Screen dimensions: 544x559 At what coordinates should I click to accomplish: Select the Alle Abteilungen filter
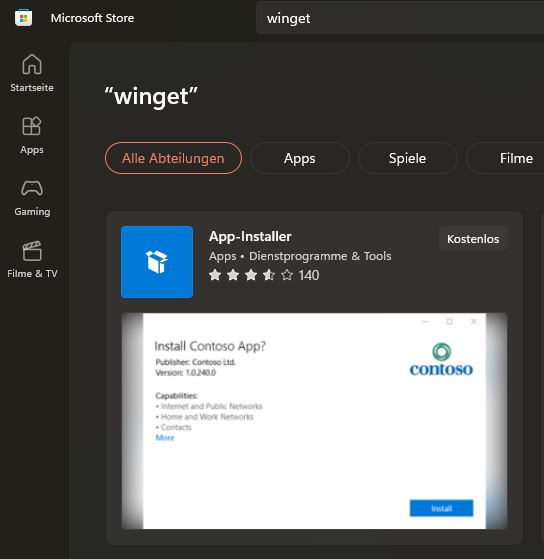tap(173, 158)
